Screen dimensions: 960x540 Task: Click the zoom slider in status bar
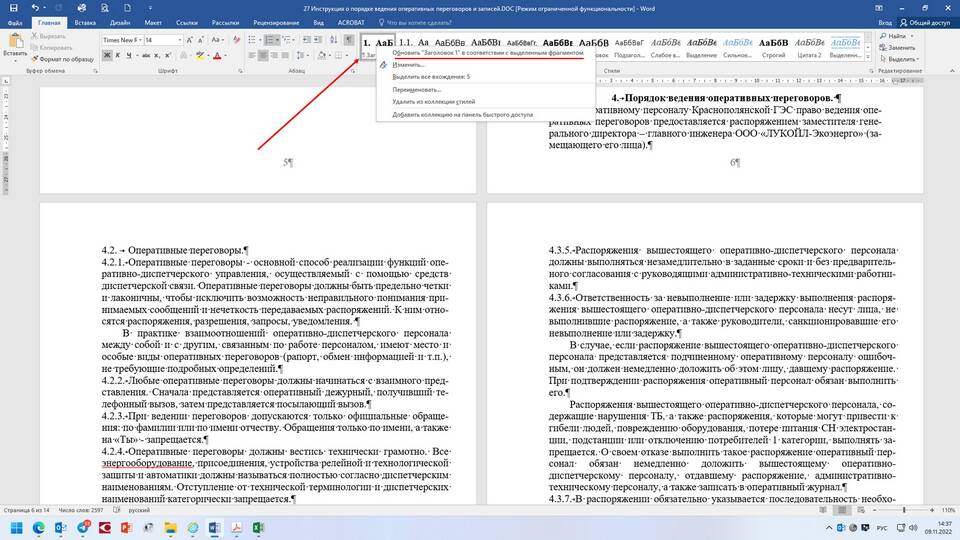904,510
